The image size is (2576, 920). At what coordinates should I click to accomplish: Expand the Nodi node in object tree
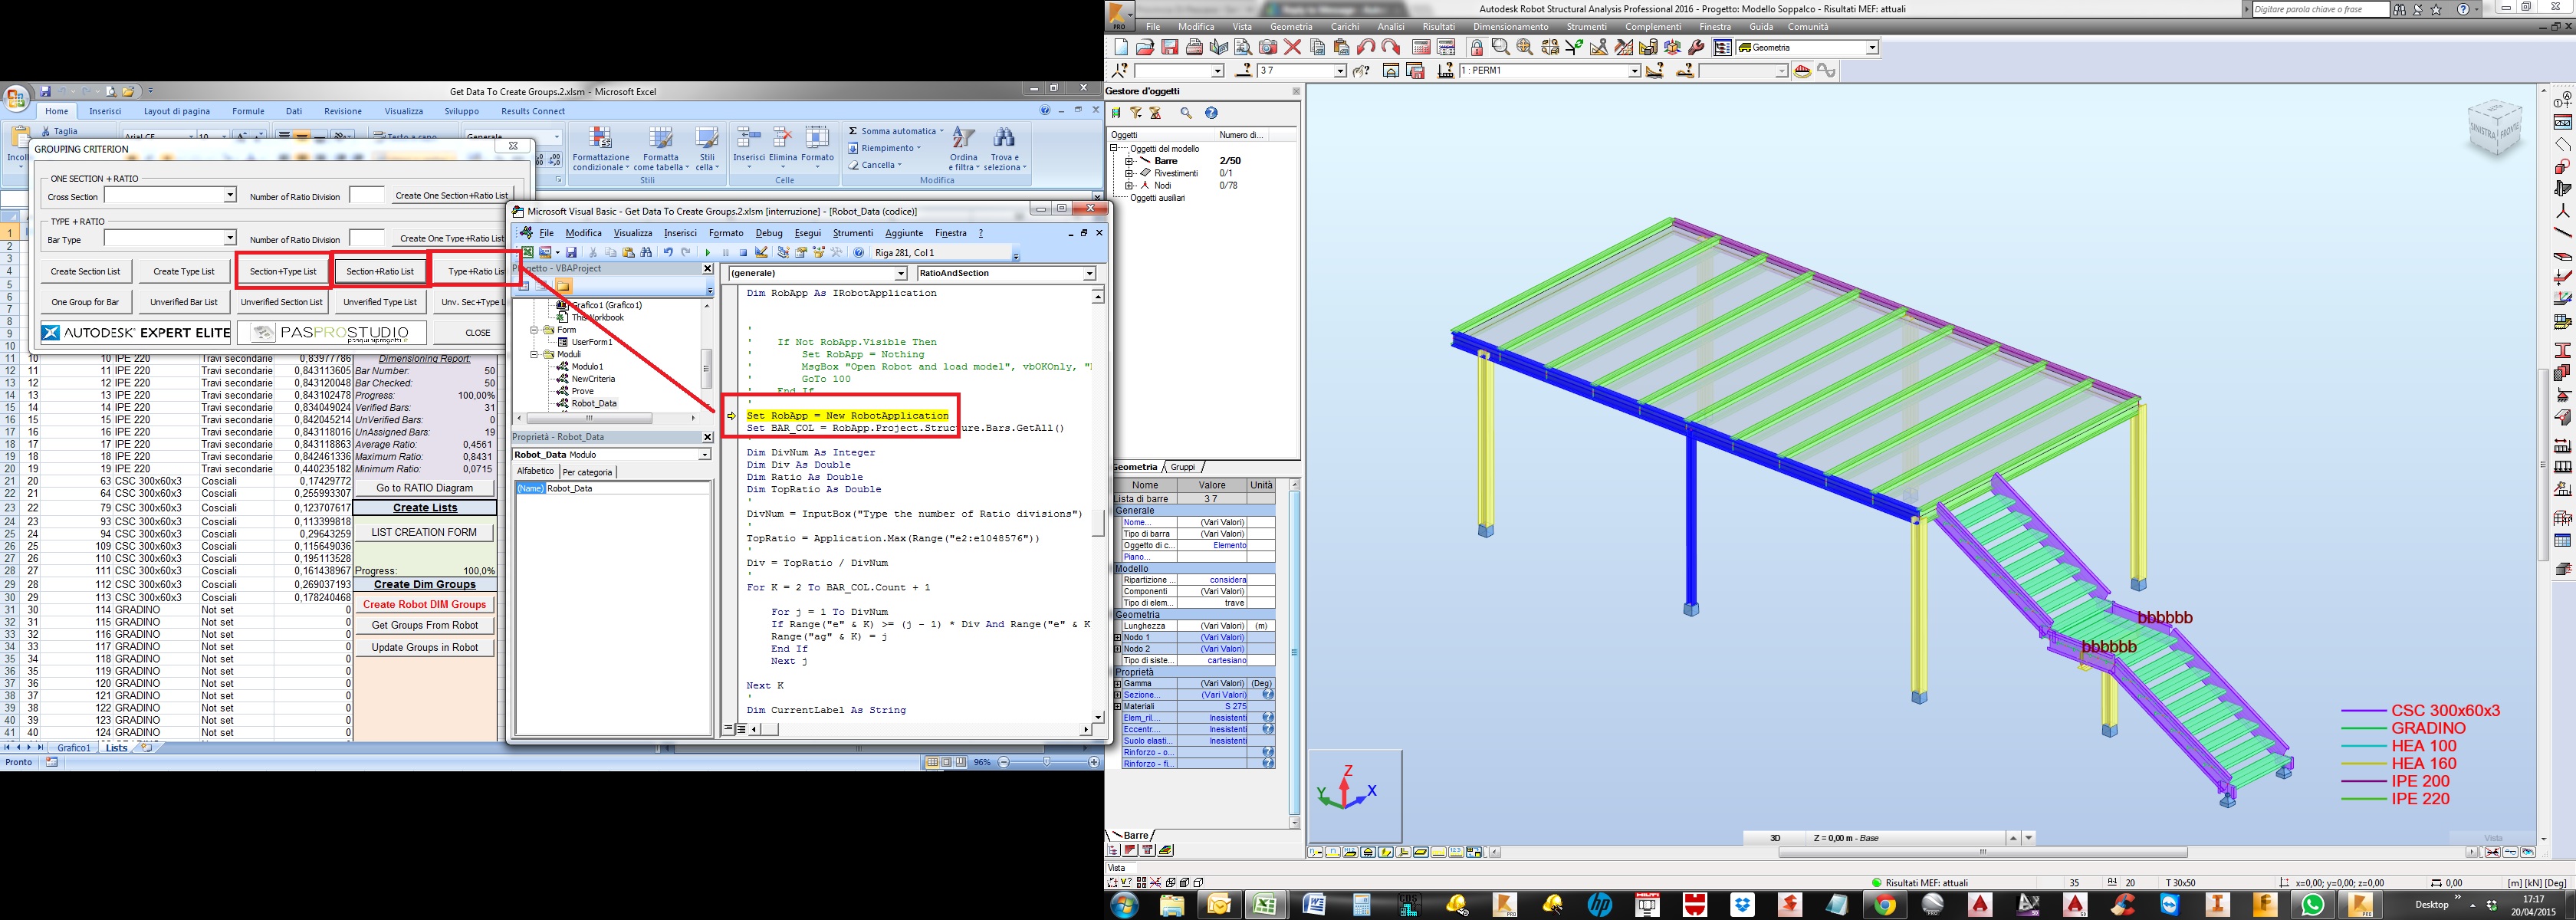click(1129, 186)
